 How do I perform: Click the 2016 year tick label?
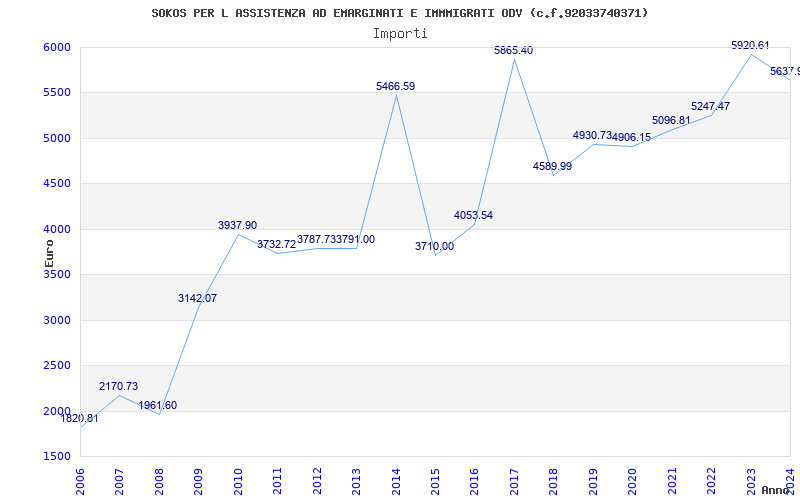click(x=474, y=481)
